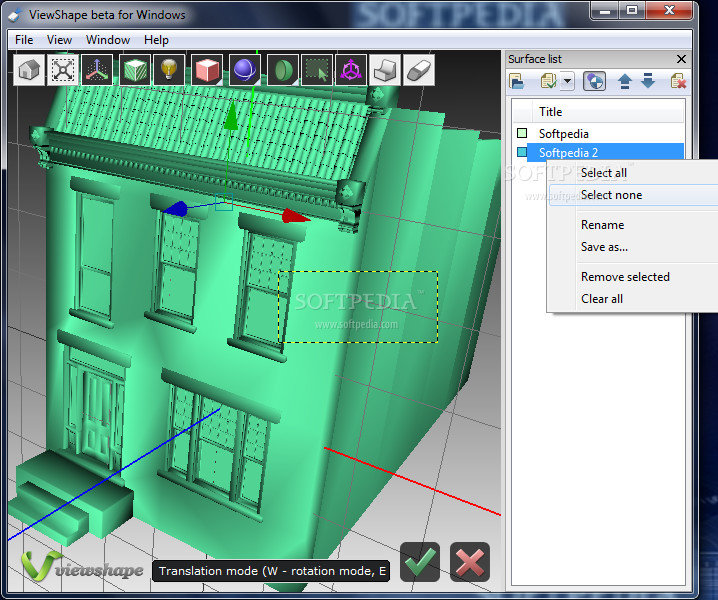Confirm transformation with green checkmark button
This screenshot has width=718, height=600.
click(x=419, y=562)
